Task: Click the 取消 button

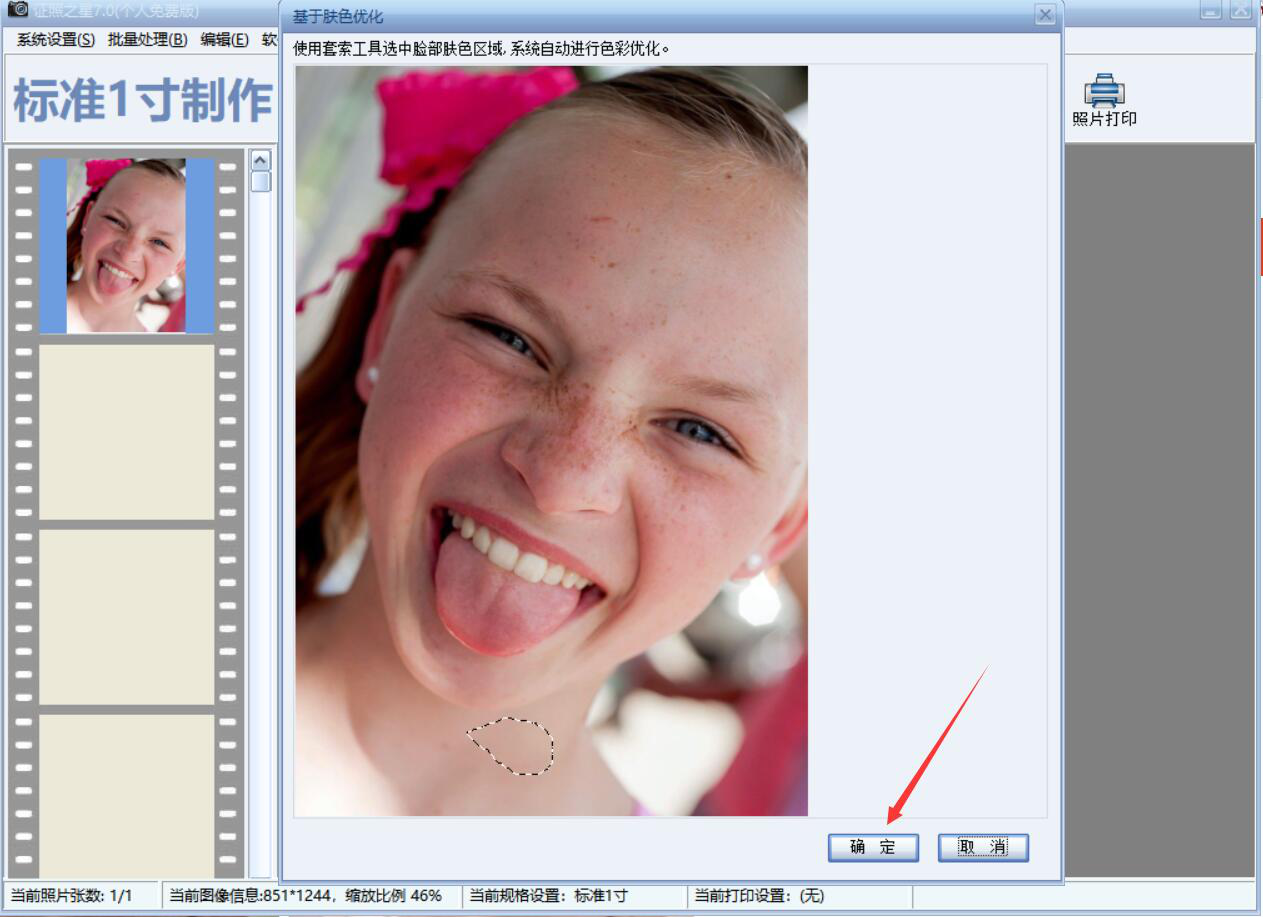Action: pyautogui.click(x=983, y=848)
